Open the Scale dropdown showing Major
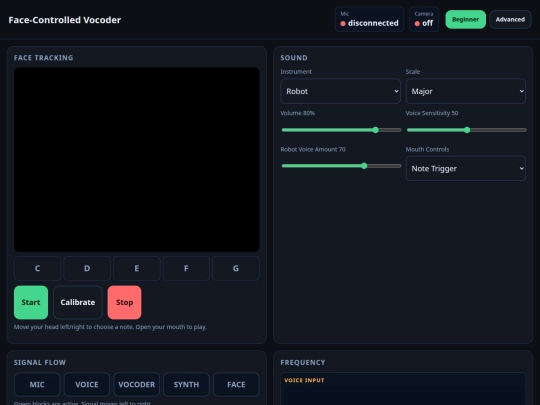This screenshot has height=405, width=540. (x=466, y=91)
